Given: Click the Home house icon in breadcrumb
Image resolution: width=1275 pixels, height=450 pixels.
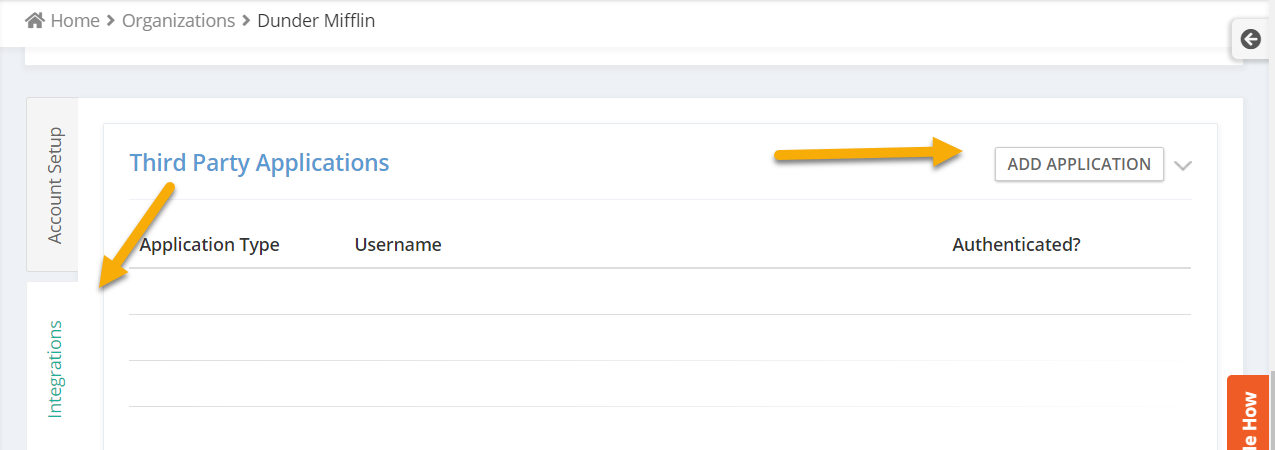Looking at the screenshot, I should [35, 20].
